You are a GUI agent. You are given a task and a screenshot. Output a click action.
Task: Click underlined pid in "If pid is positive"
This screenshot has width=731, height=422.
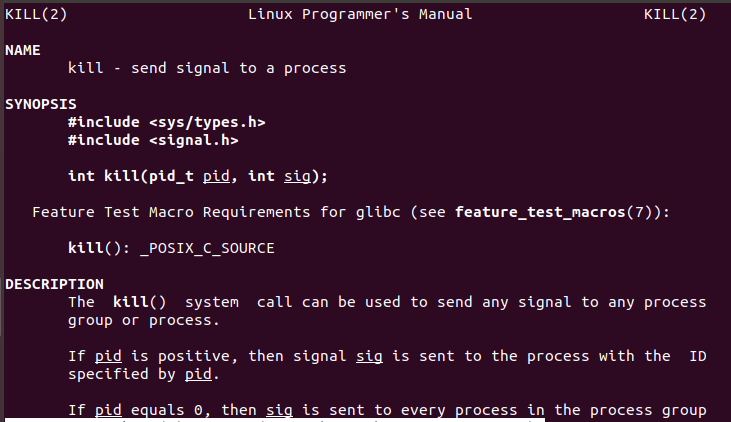click(x=108, y=356)
